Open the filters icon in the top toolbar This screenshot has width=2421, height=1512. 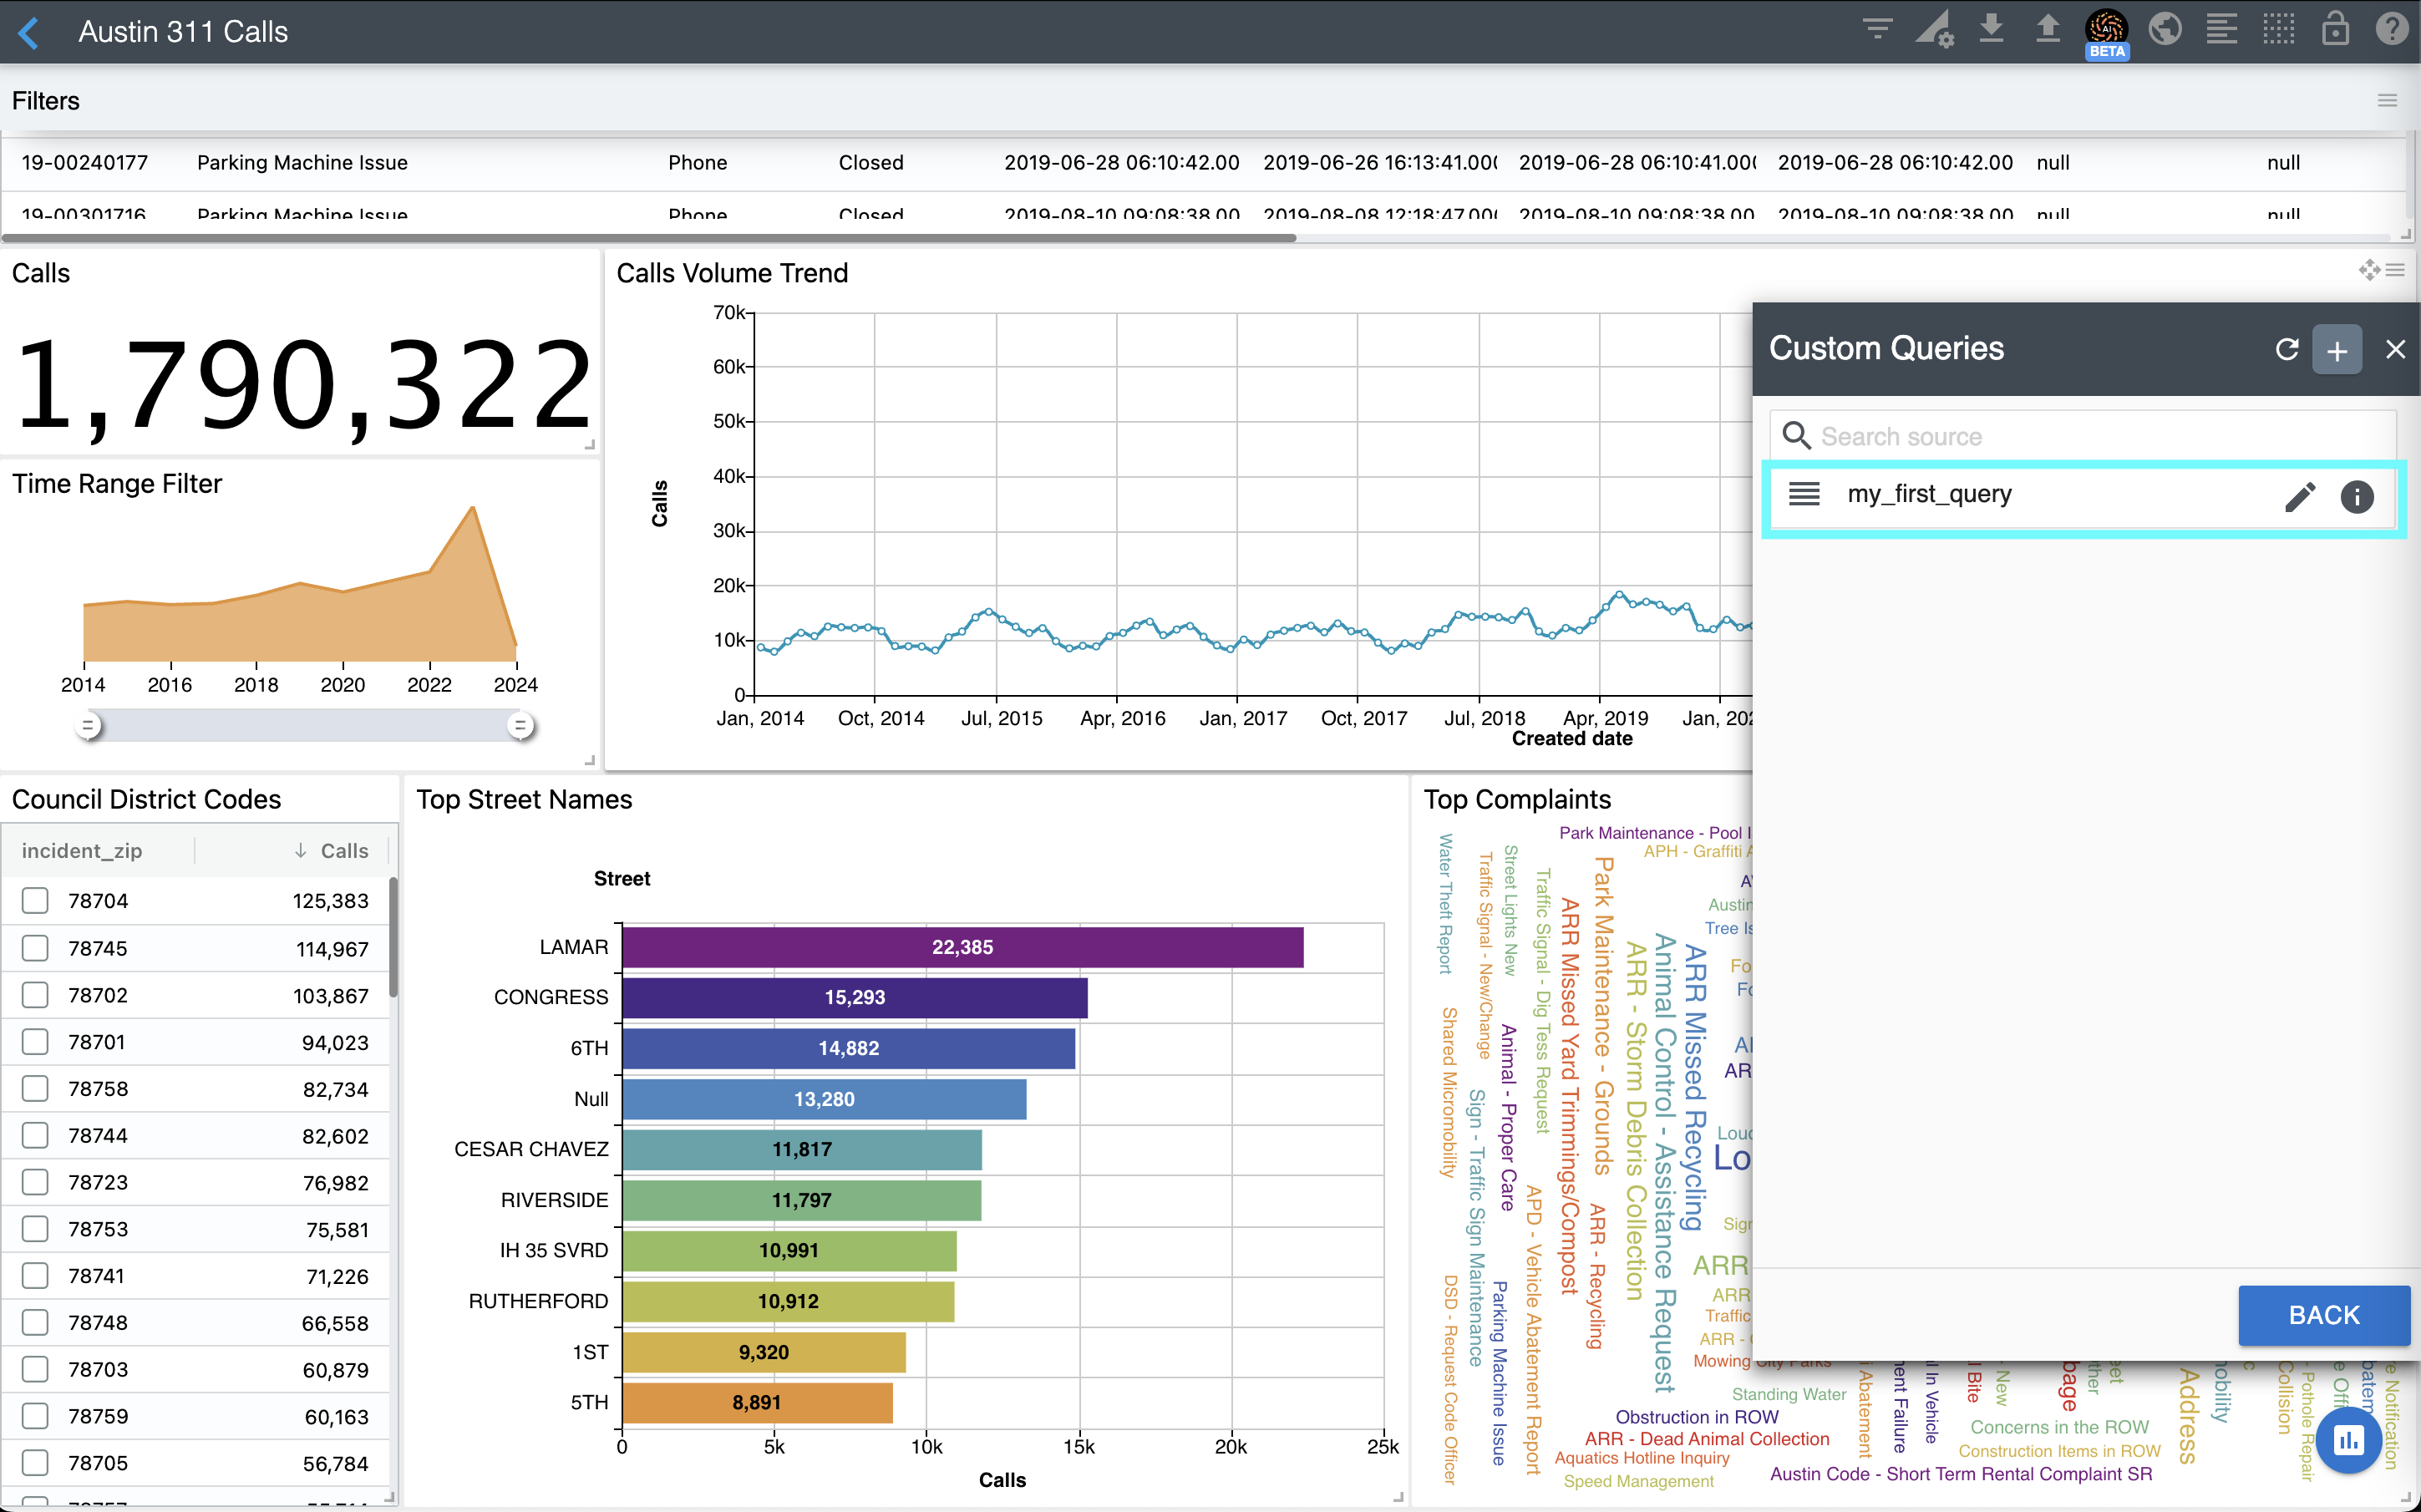click(1877, 30)
